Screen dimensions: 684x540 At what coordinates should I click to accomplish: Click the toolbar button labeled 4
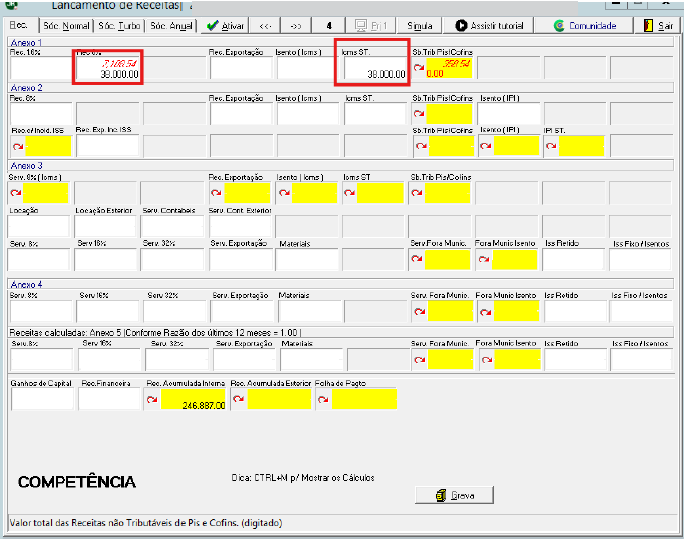pyautogui.click(x=329, y=26)
